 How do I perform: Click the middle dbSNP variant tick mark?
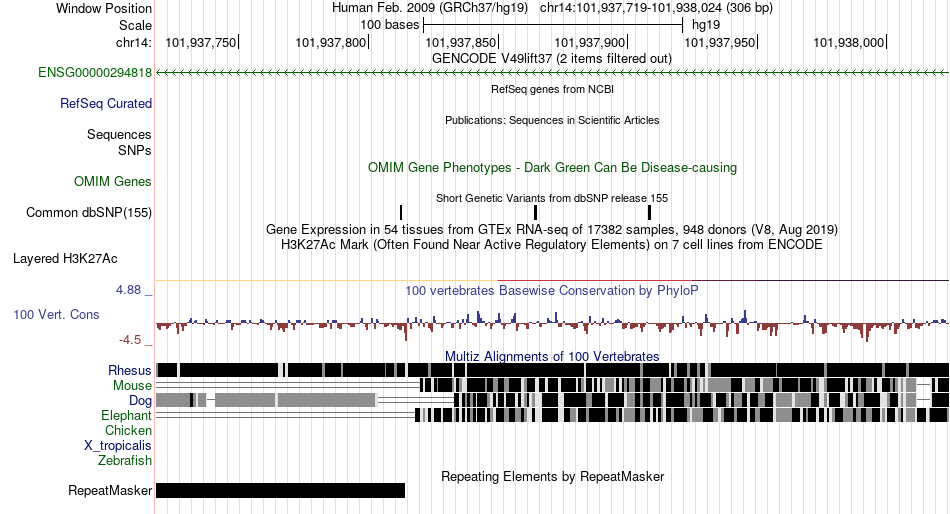click(536, 212)
